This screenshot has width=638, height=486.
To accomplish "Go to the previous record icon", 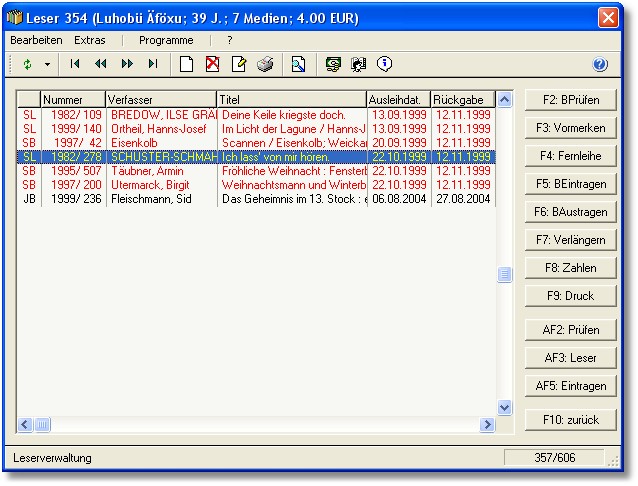I will click(101, 64).
